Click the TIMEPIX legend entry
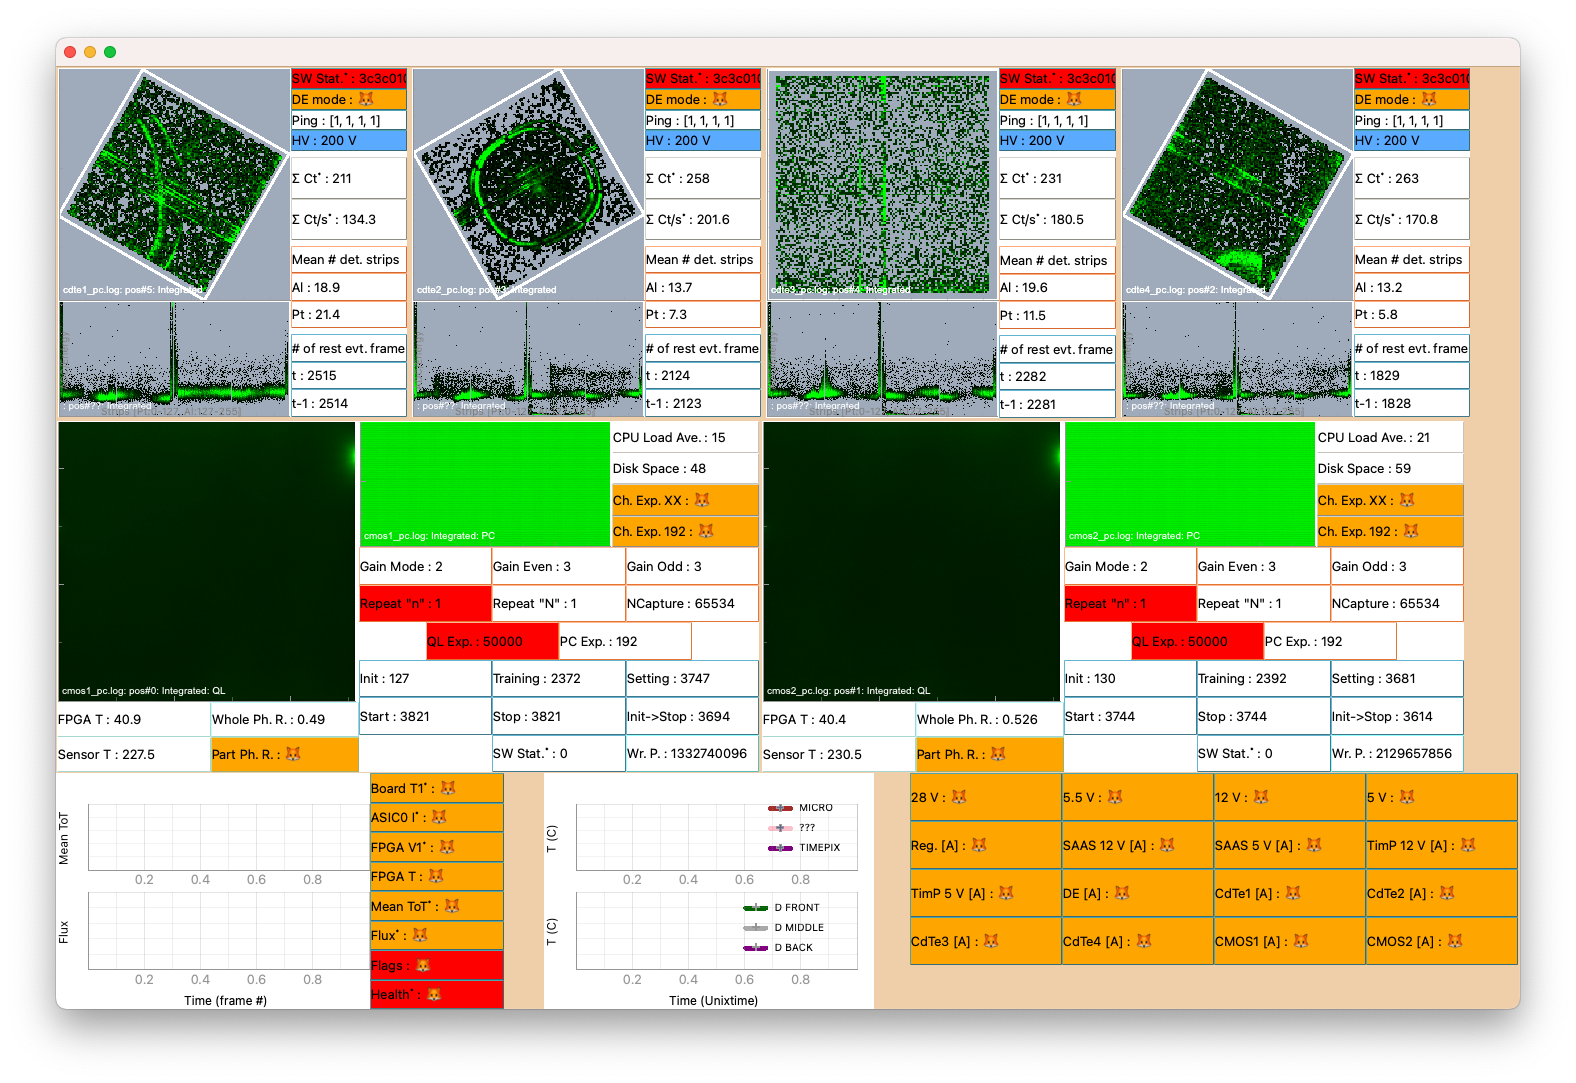This screenshot has width=1576, height=1083. (x=805, y=848)
